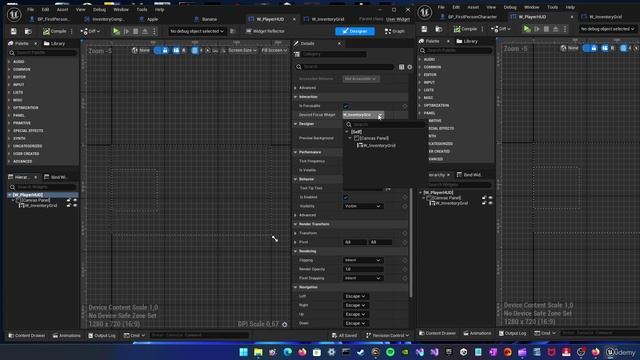The image size is (640, 360).
Task: Switch to Designer mode in left window
Action: pos(355,31)
